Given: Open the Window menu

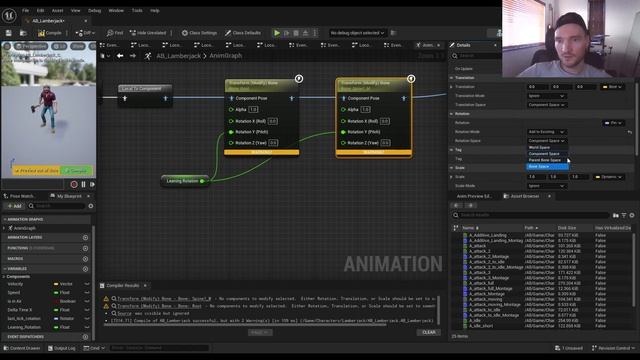Looking at the screenshot, I should tap(116, 11).
